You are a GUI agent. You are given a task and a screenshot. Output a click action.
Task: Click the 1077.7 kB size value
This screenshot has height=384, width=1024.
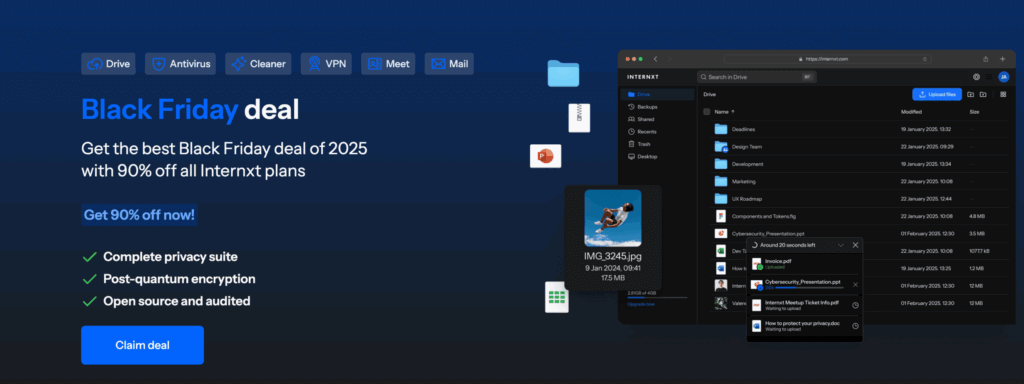[979, 250]
